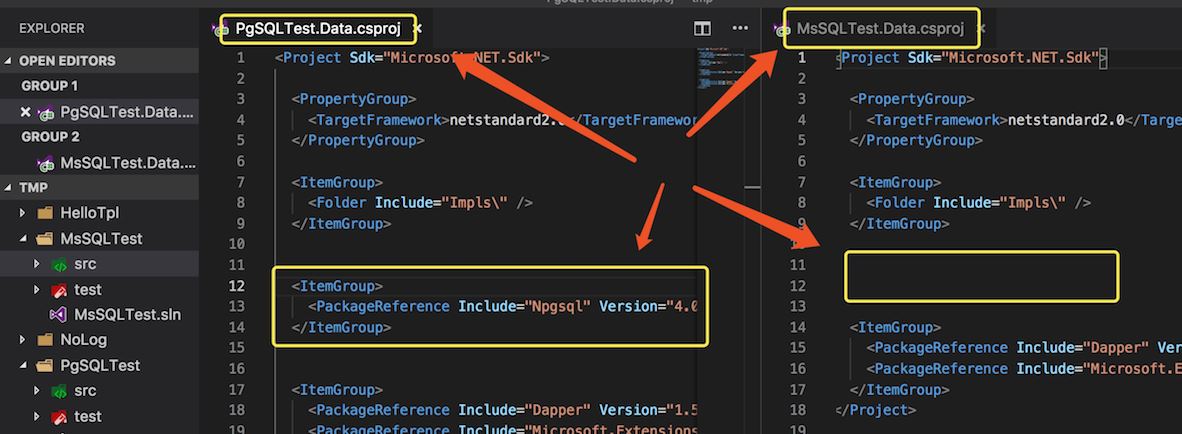Switch to the MsSQLTest.Data.csproj tab
This screenshot has width=1182, height=434.
coord(880,29)
